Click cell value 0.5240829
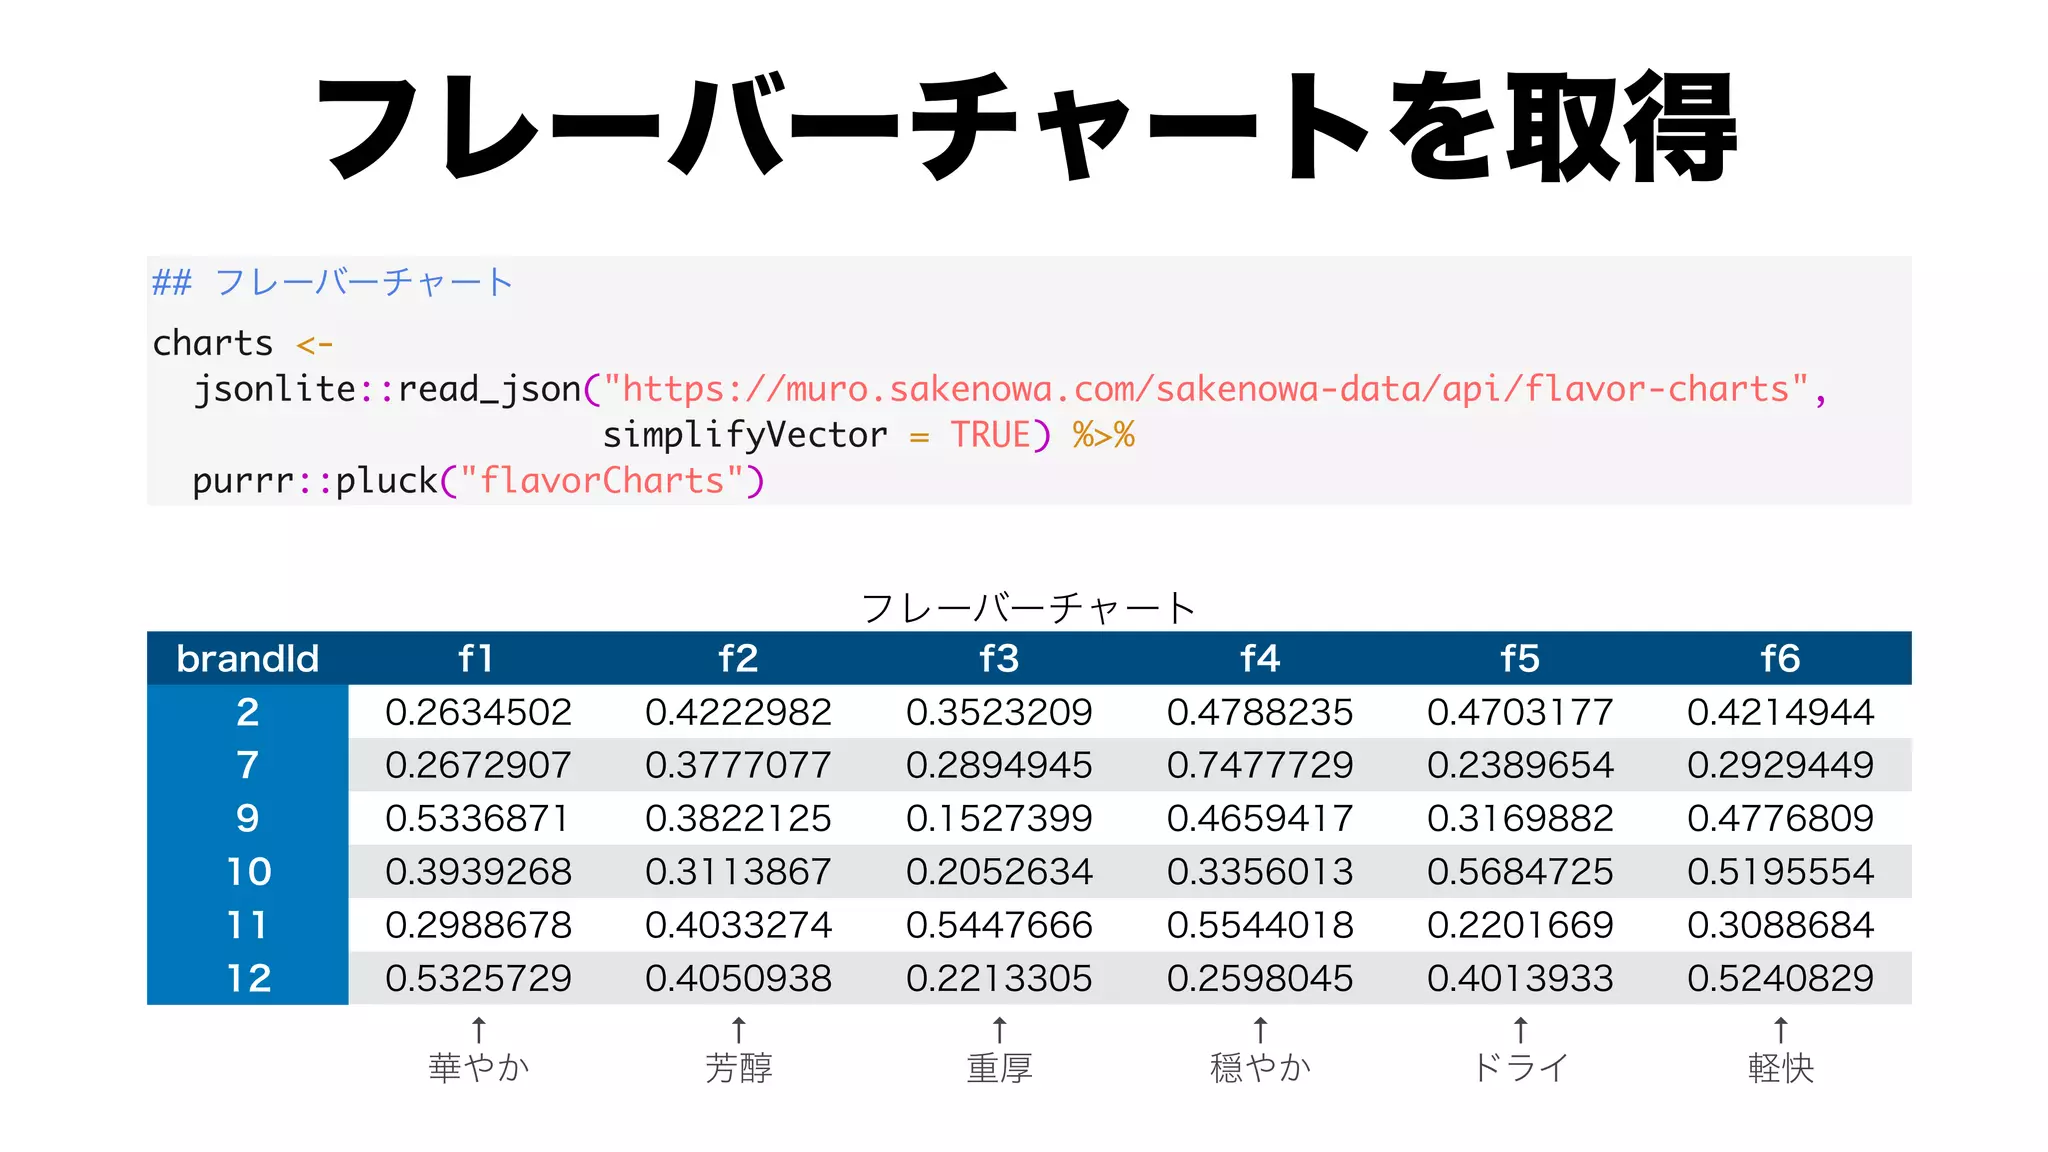2048x1152 pixels. pyautogui.click(x=1780, y=978)
